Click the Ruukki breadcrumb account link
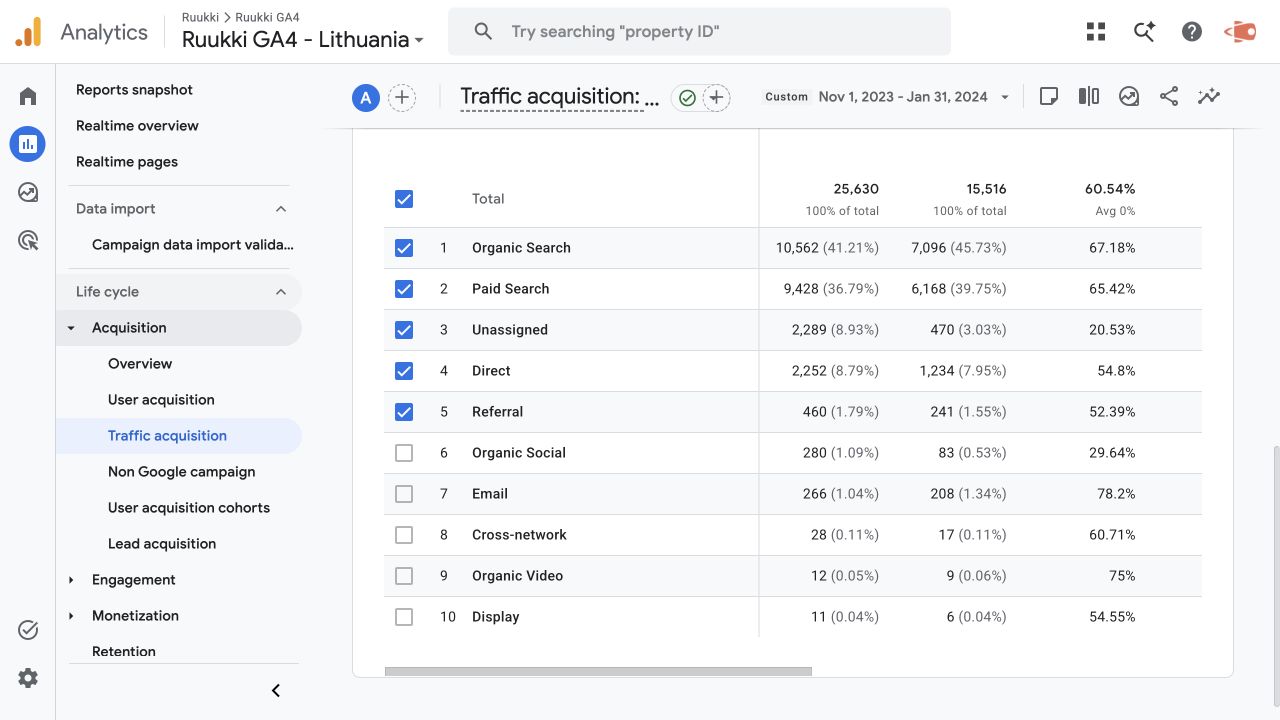This screenshot has width=1280, height=720. pos(200,17)
